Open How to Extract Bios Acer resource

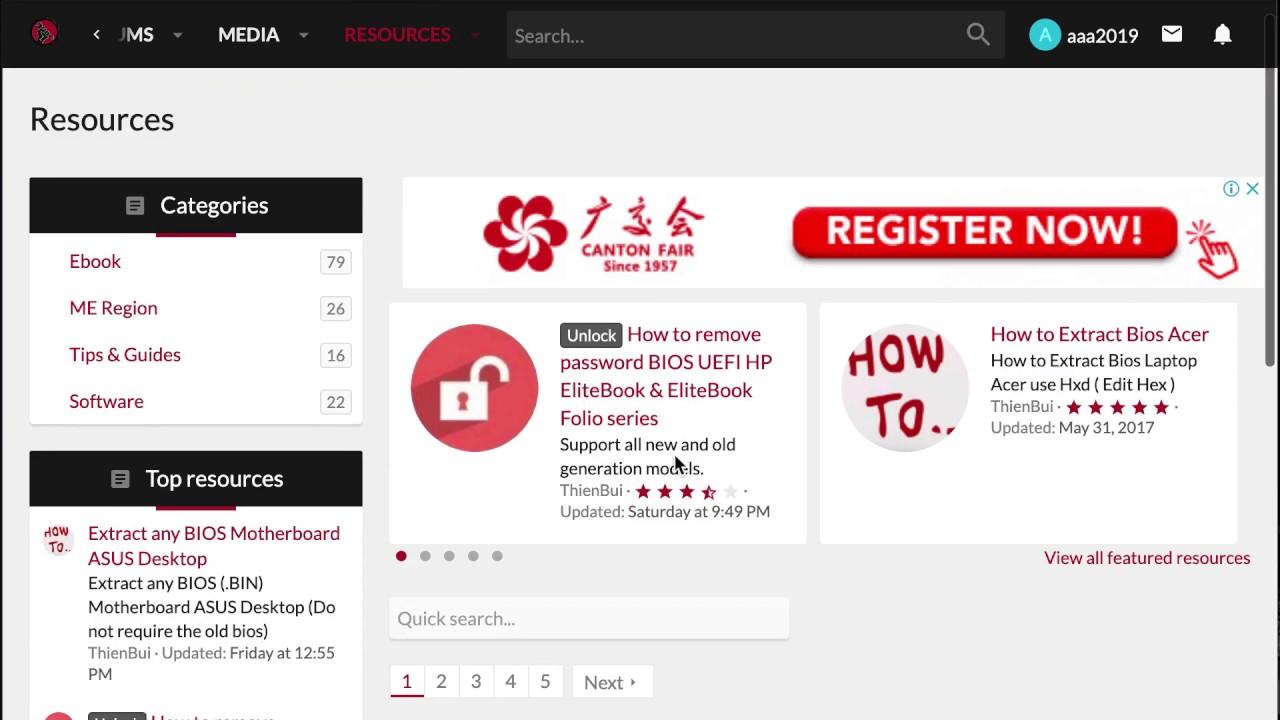pos(1099,334)
